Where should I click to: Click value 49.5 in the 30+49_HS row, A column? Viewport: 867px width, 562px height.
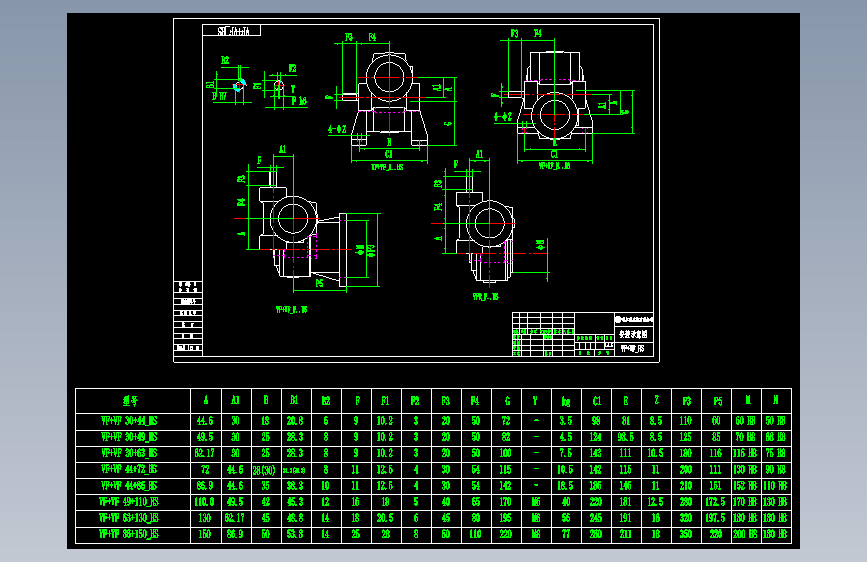click(x=205, y=437)
